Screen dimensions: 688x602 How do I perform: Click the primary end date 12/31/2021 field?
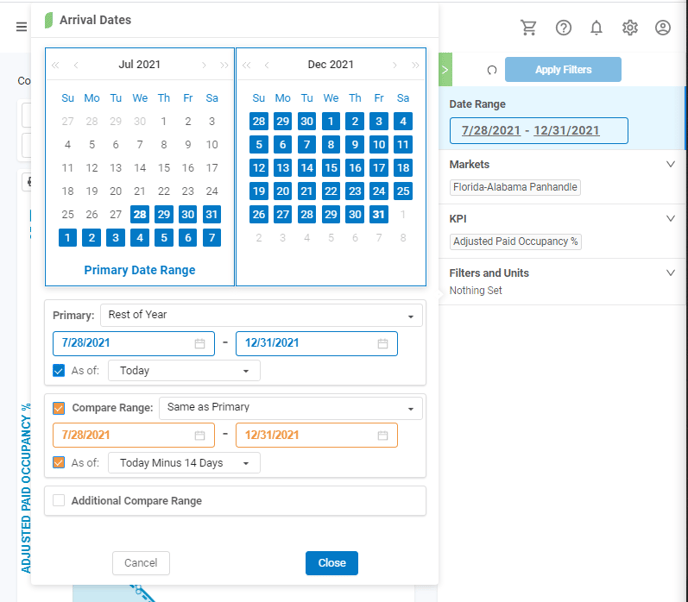click(x=316, y=344)
